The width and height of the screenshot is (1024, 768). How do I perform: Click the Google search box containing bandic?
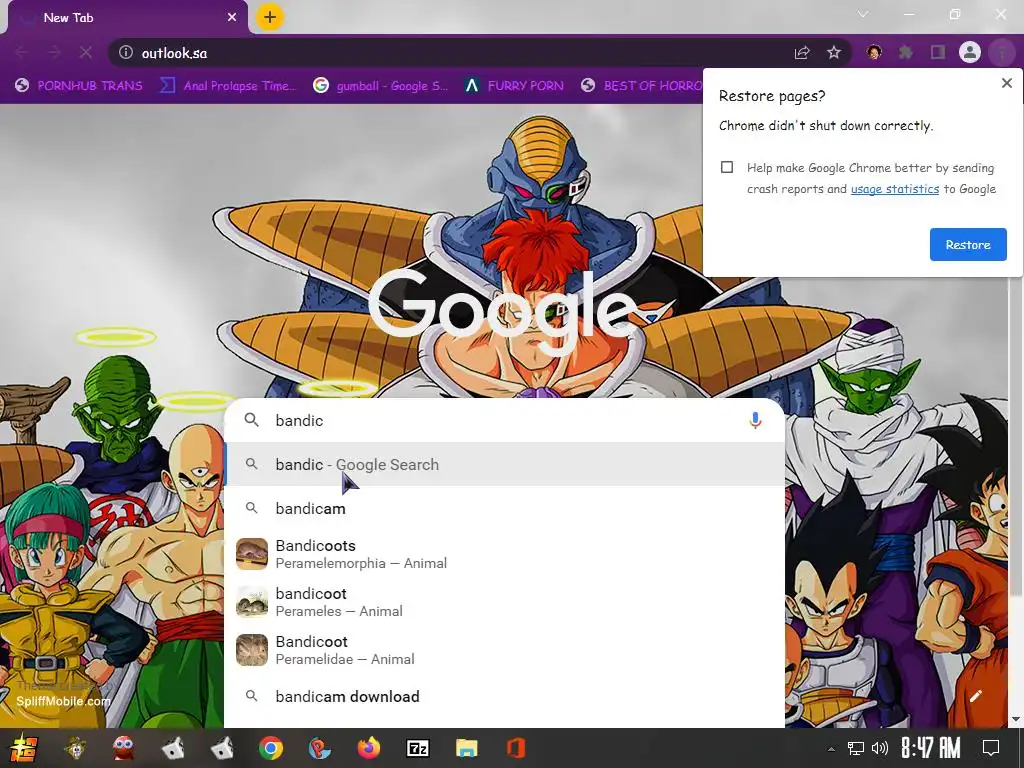click(x=504, y=420)
